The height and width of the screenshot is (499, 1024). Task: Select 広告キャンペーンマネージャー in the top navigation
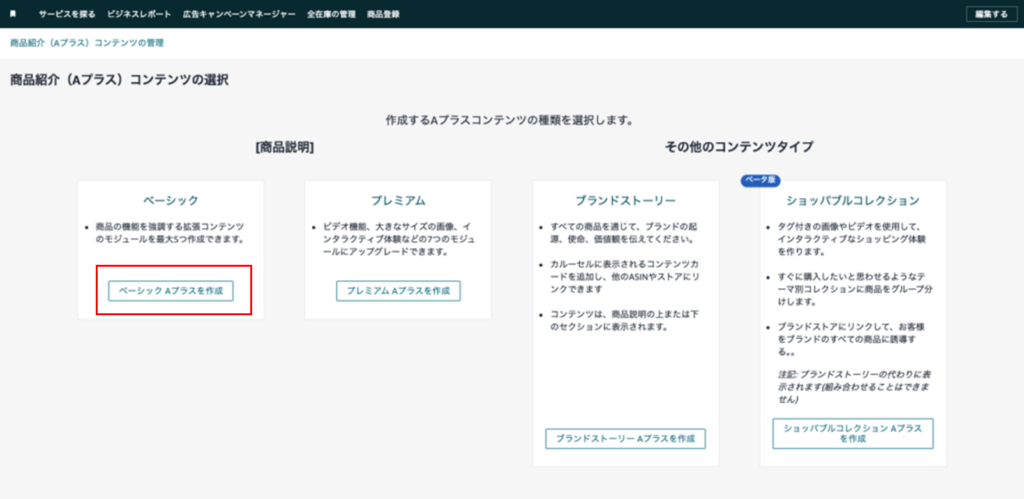click(240, 14)
